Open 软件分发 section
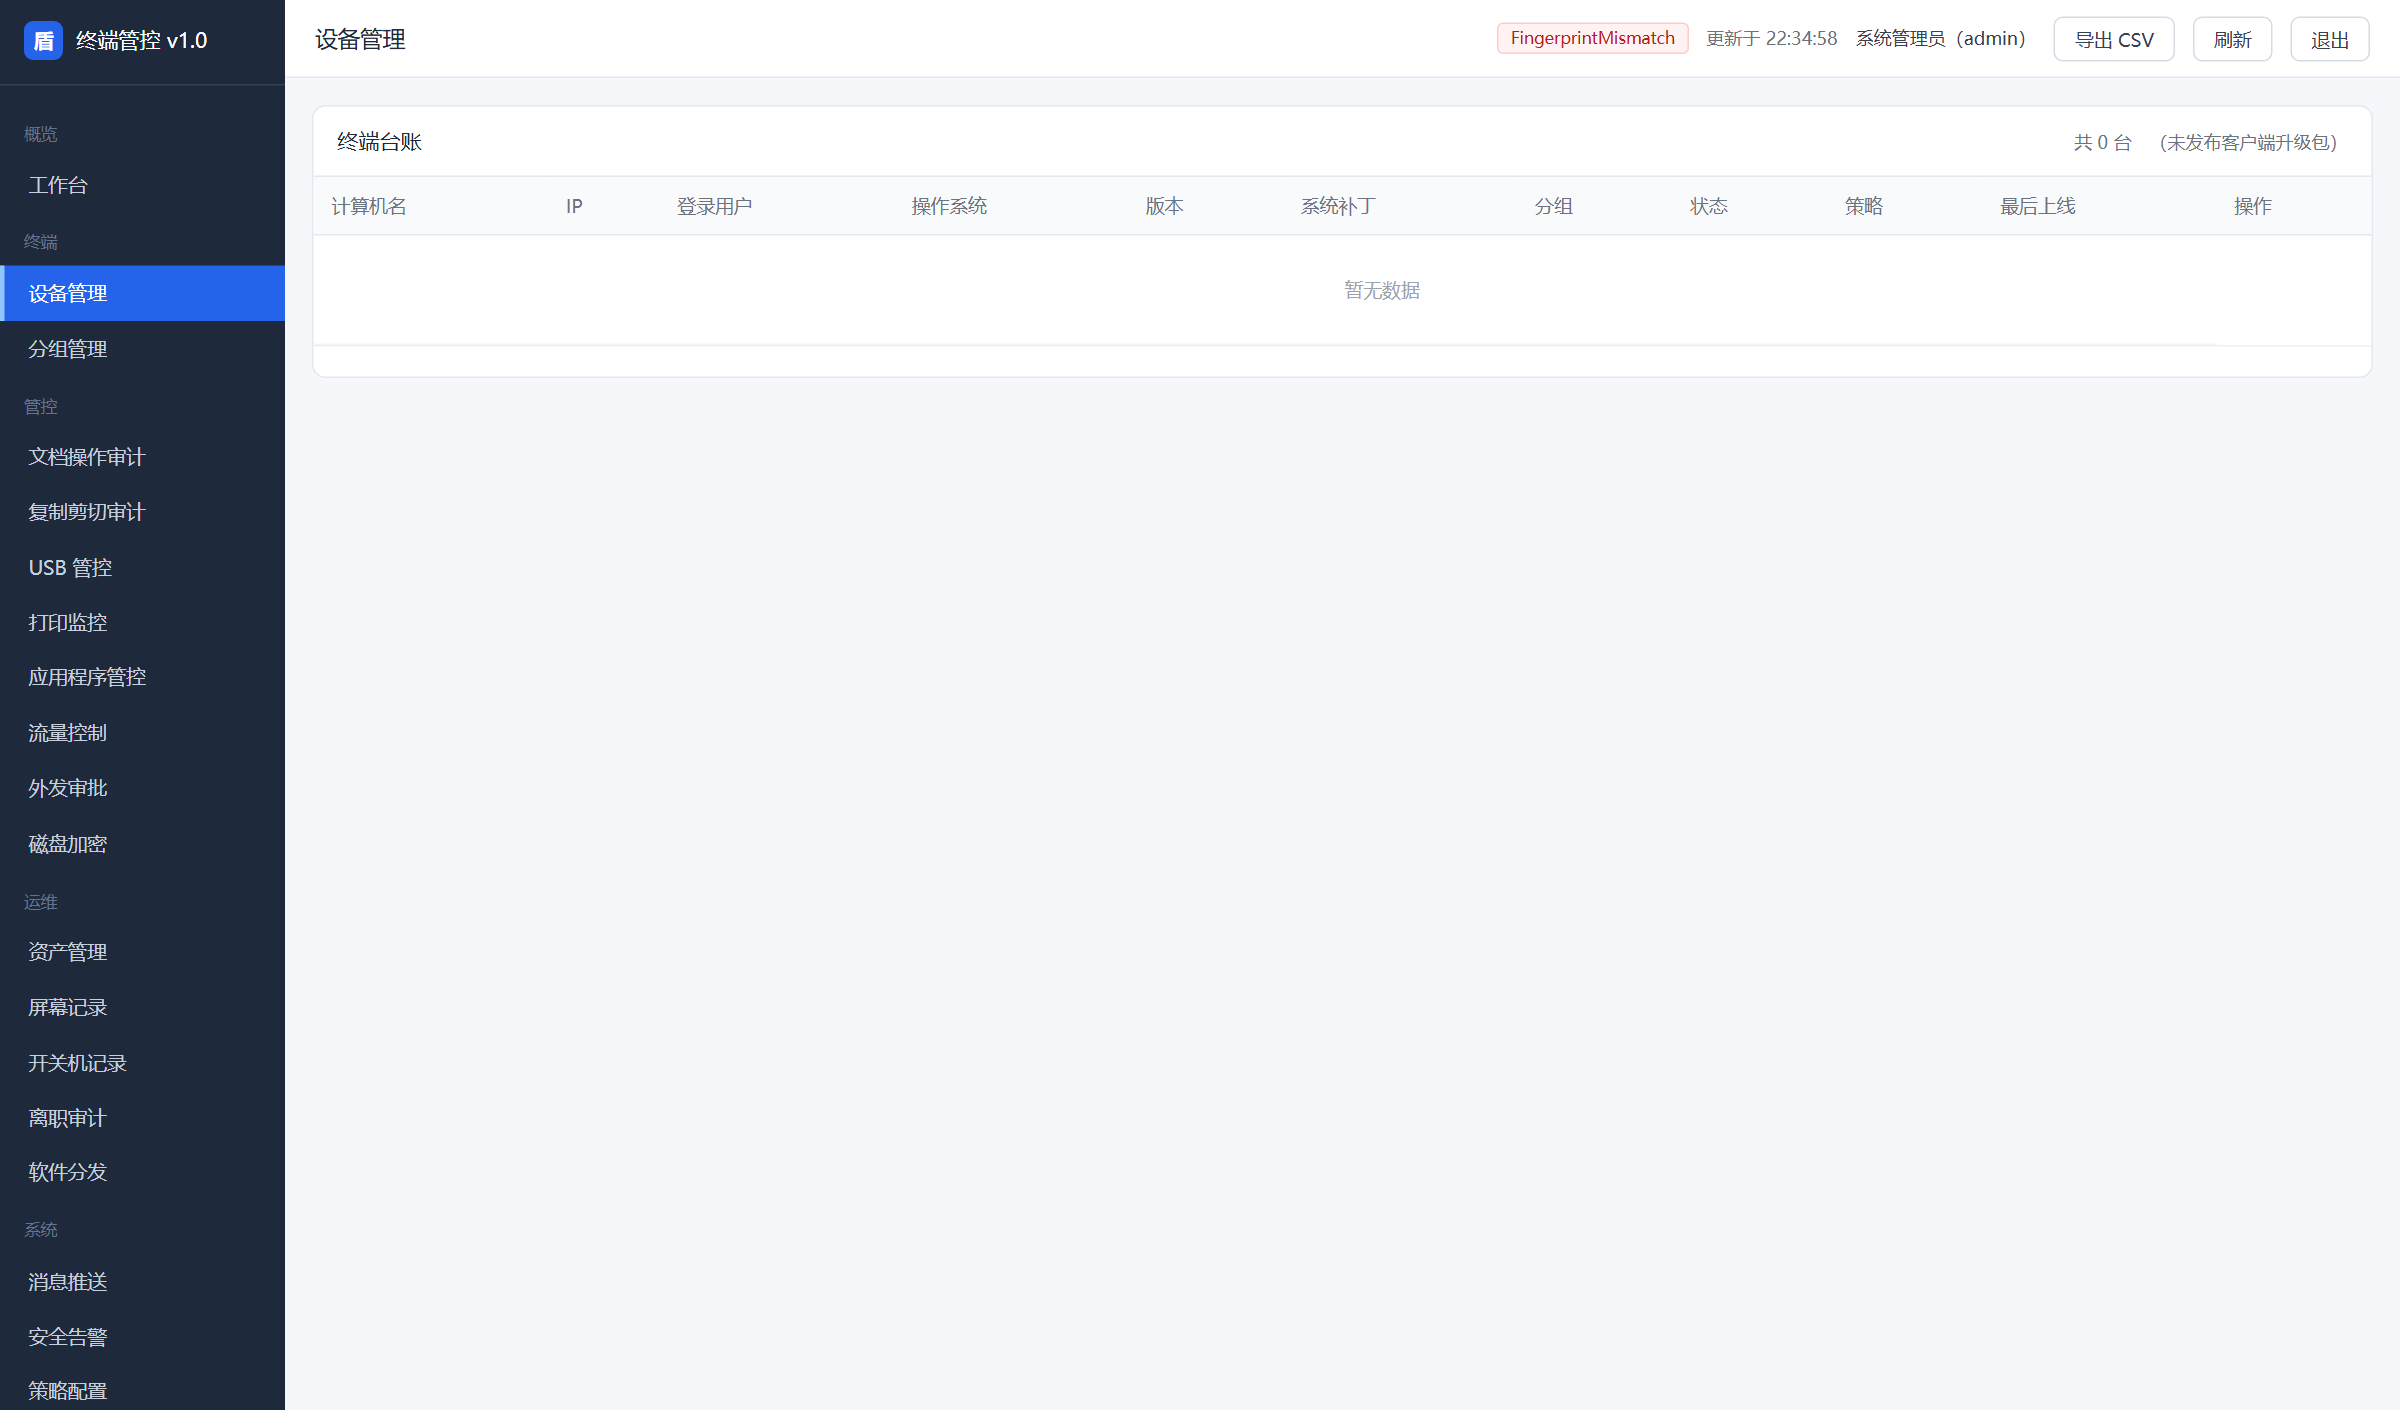Viewport: 2400px width, 1410px height. 142,1172
